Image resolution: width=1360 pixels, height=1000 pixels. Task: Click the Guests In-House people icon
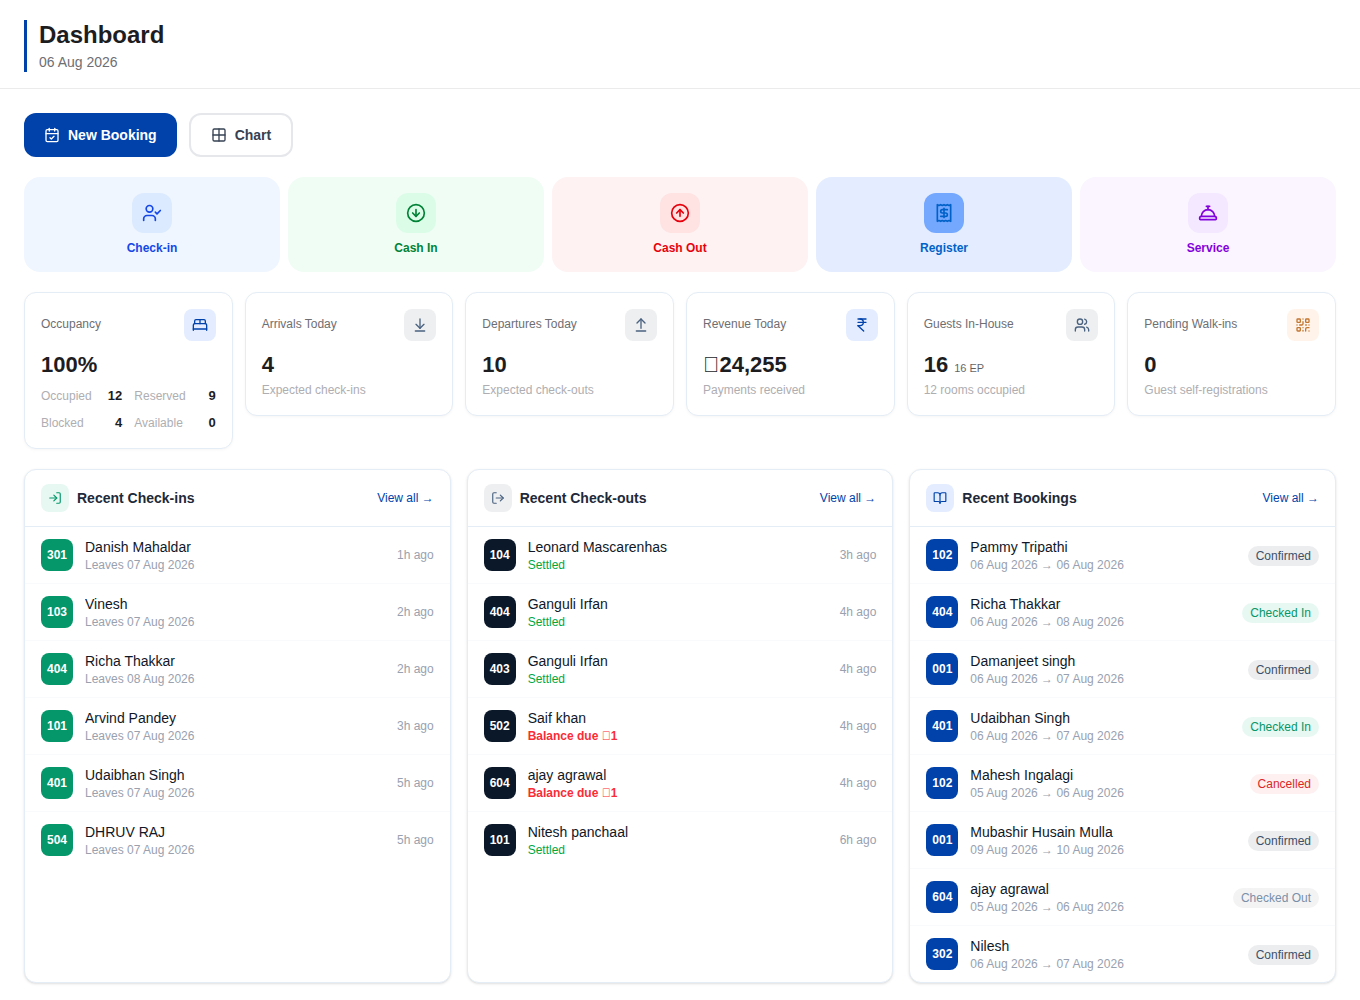pyautogui.click(x=1082, y=325)
